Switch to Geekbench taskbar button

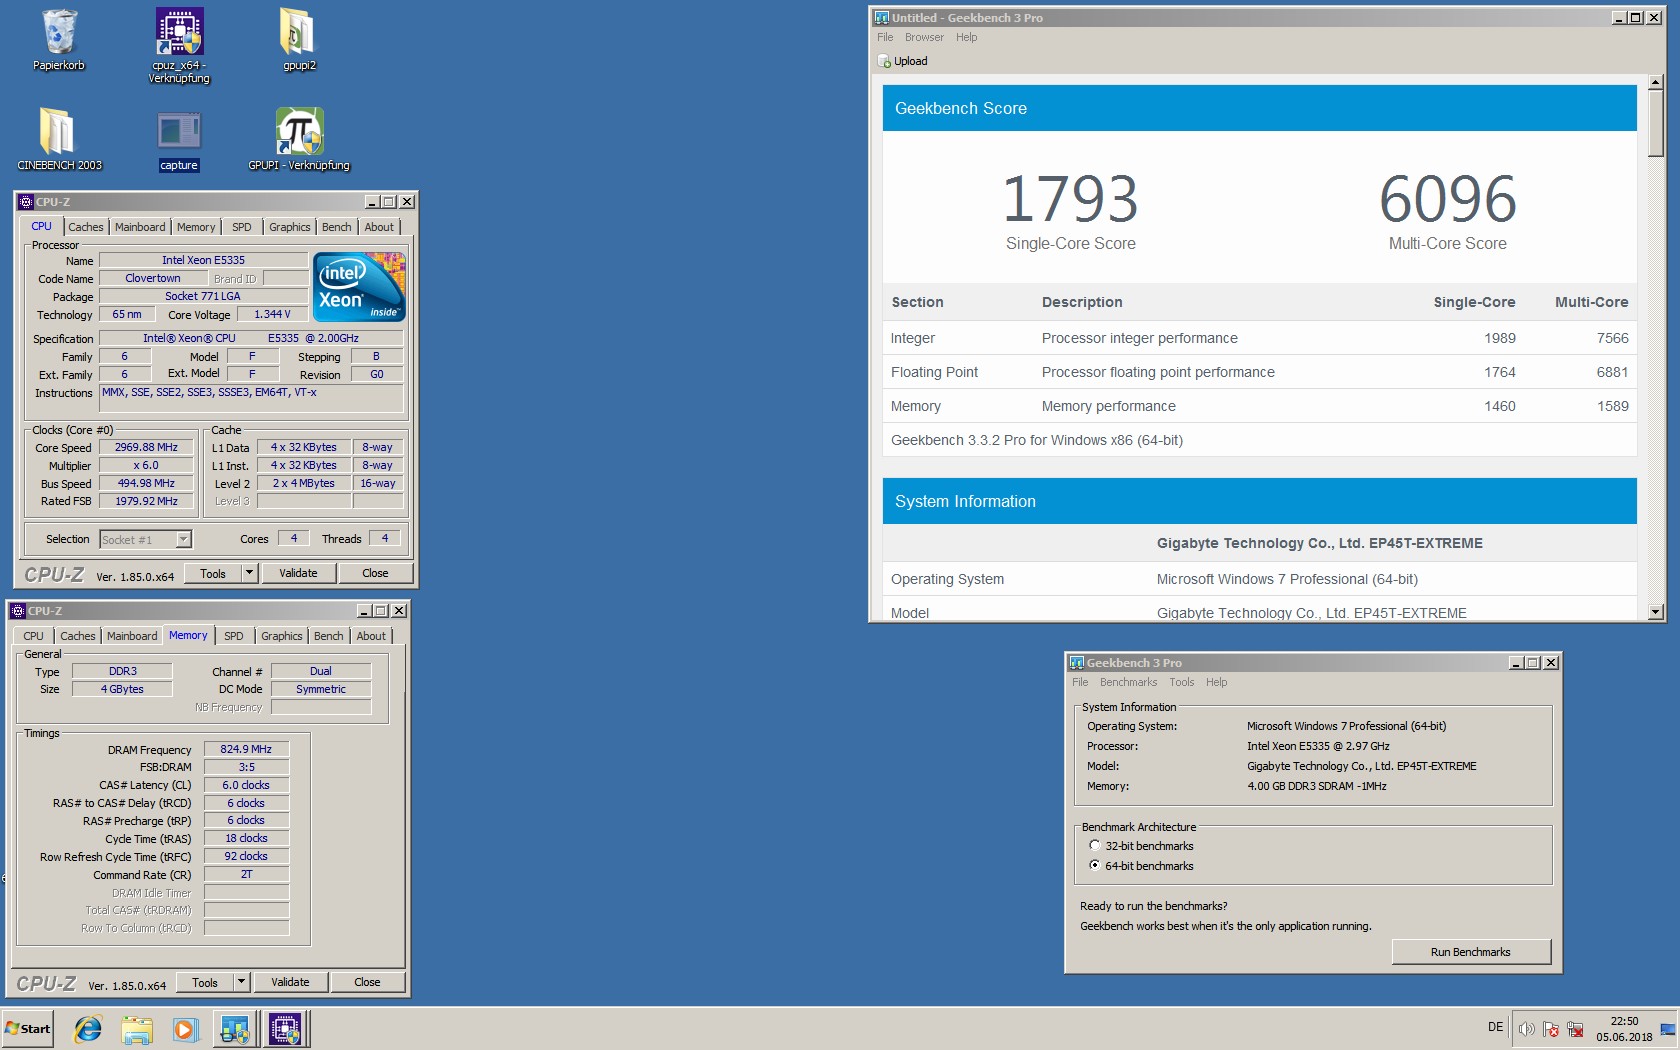tap(235, 1029)
